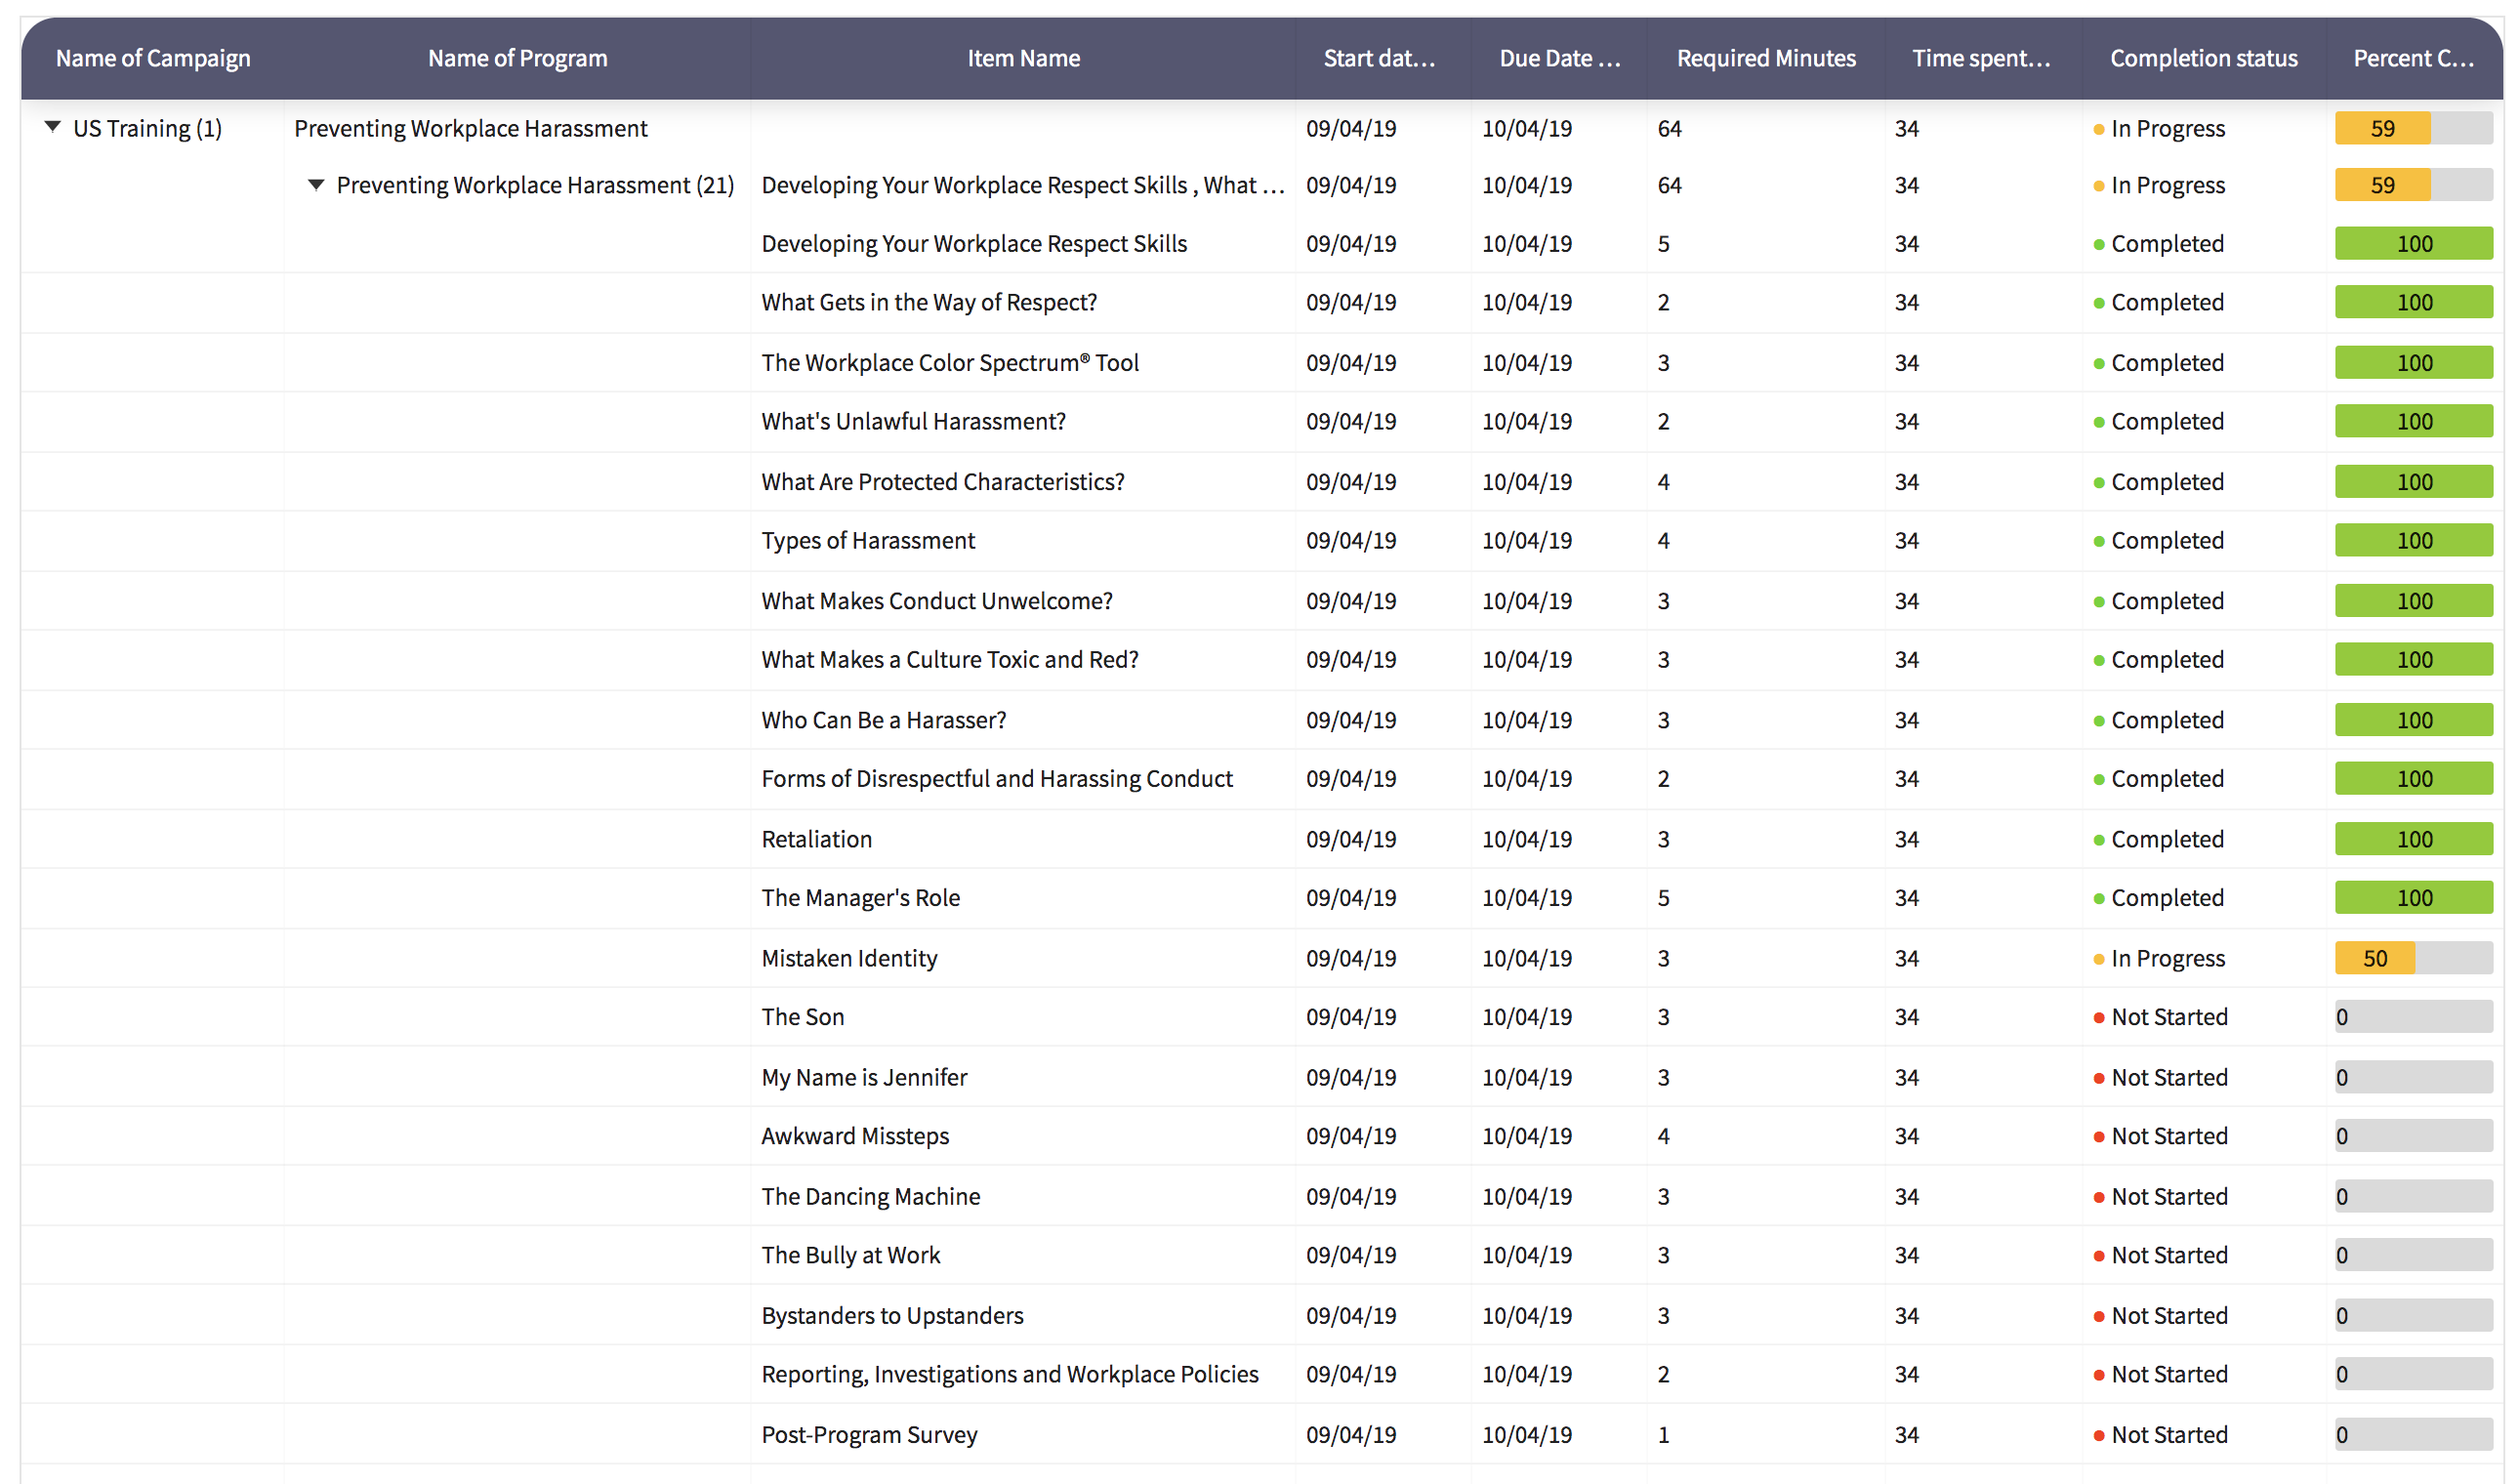The width and height of the screenshot is (2519, 1484).
Task: Sort by Item Name column header
Action: pos(1023,58)
